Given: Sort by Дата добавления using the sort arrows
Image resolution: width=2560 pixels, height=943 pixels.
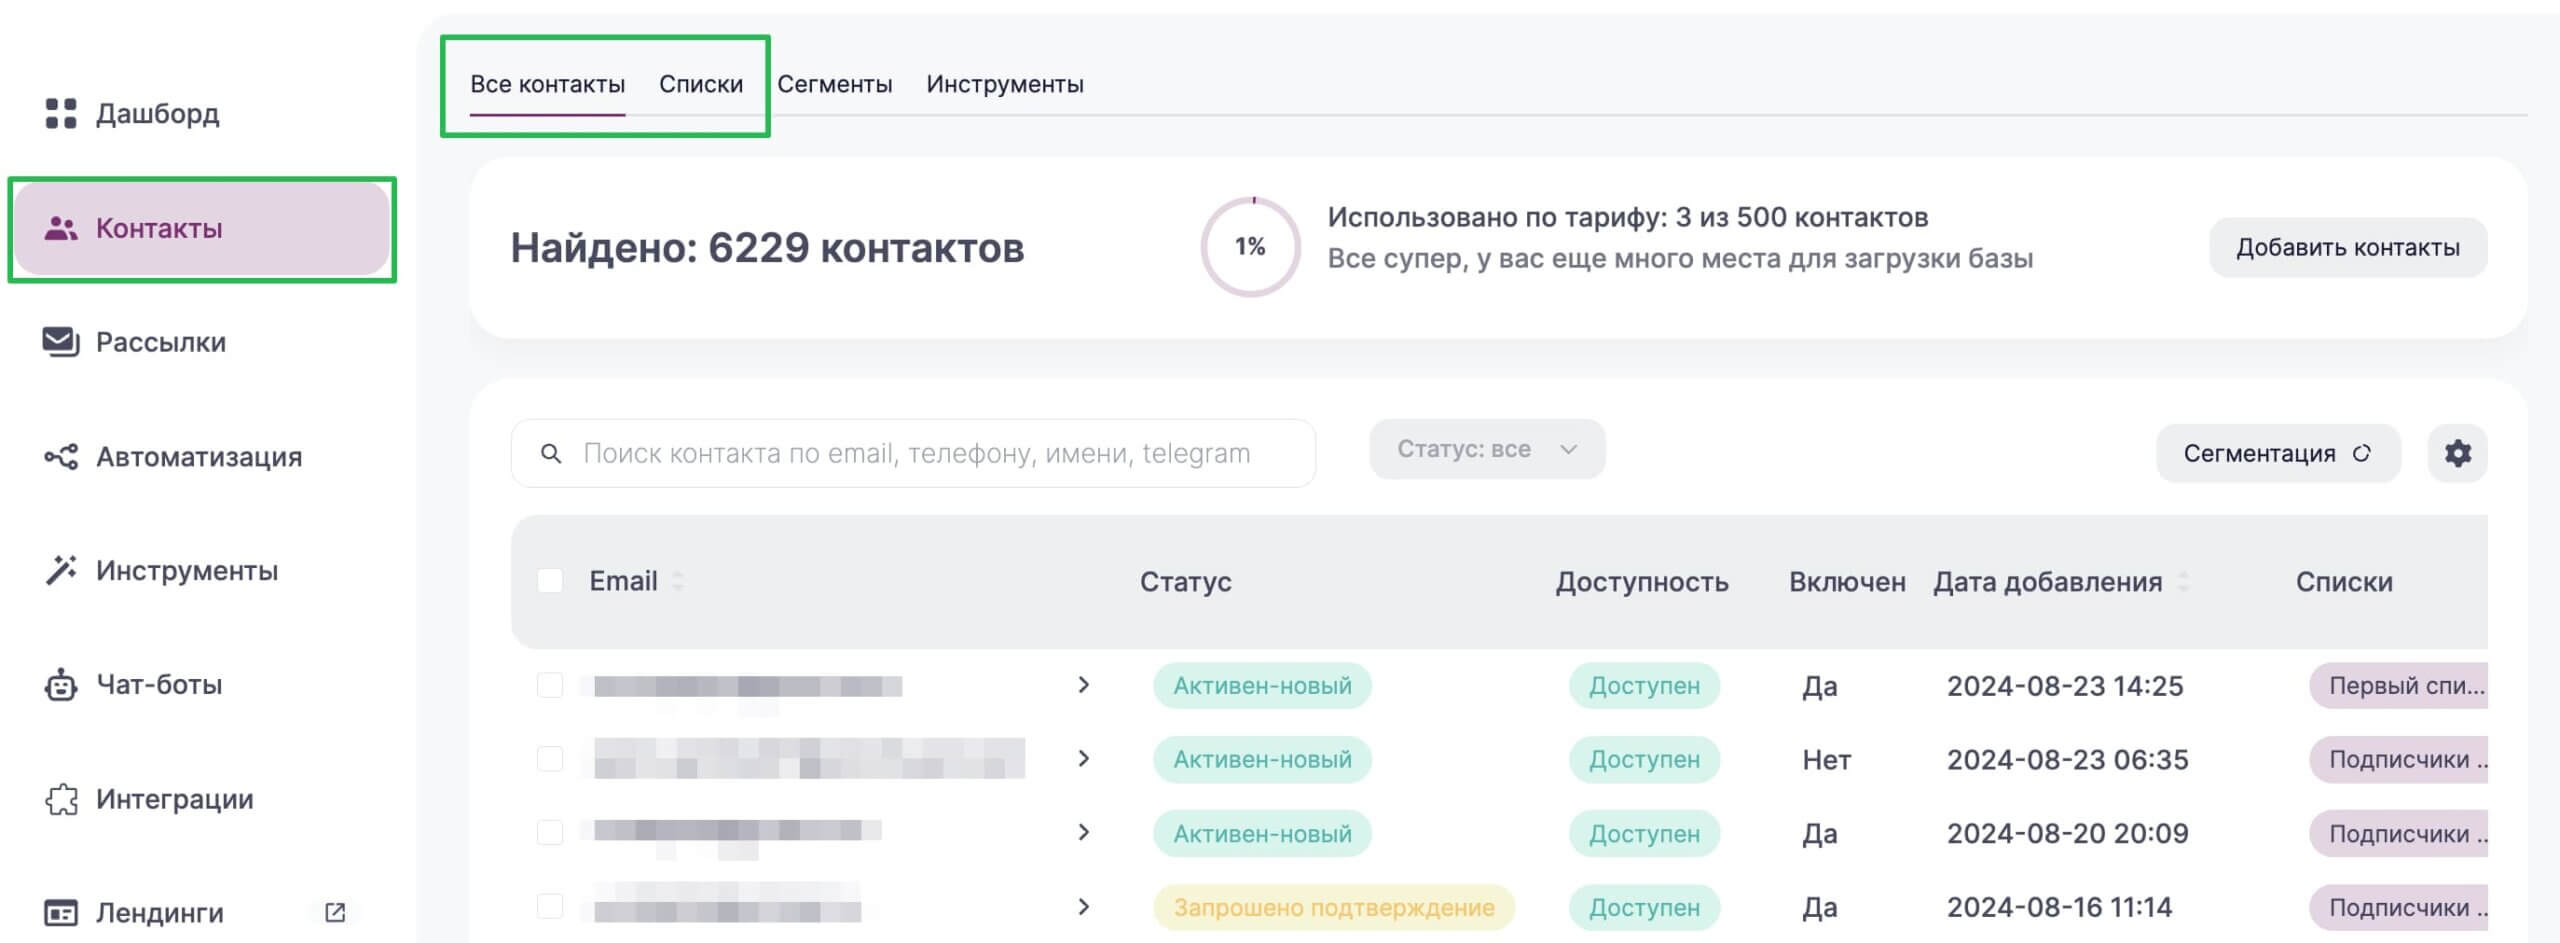Looking at the screenshot, I should pos(2183,581).
